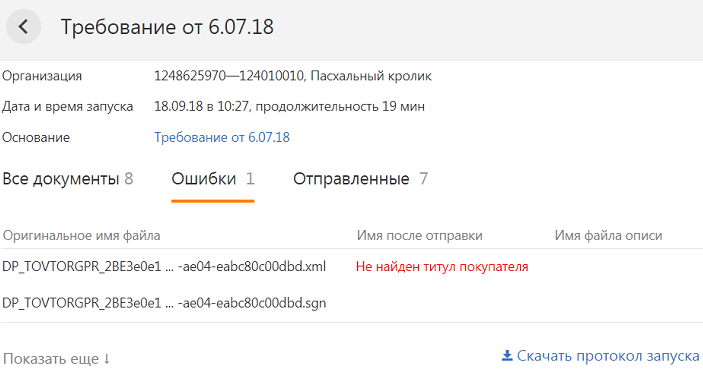This screenshot has width=703, height=379.
Task: Select the DP_TOVTORGPR file ending in .xml
Action: (164, 266)
